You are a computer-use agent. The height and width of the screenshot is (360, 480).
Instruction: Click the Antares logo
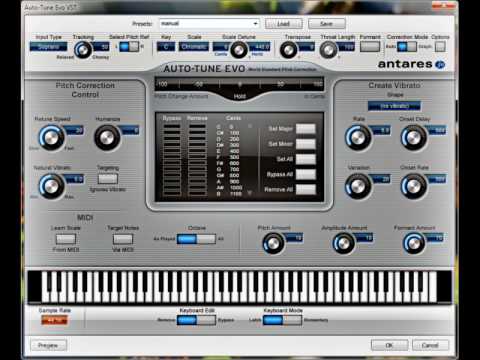[412, 64]
